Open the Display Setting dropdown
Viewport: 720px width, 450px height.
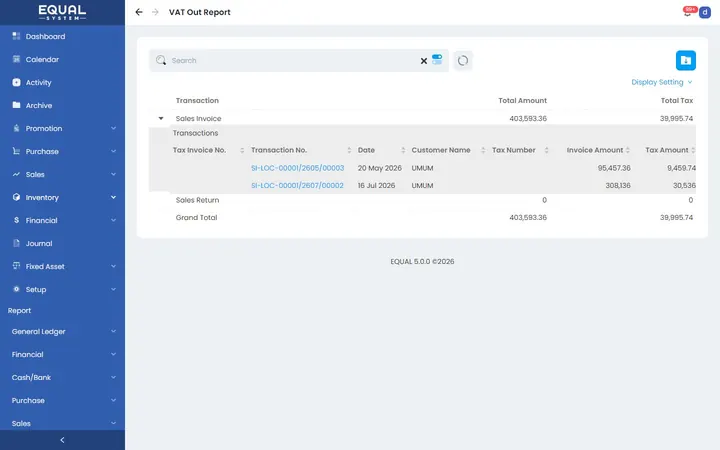pos(662,82)
